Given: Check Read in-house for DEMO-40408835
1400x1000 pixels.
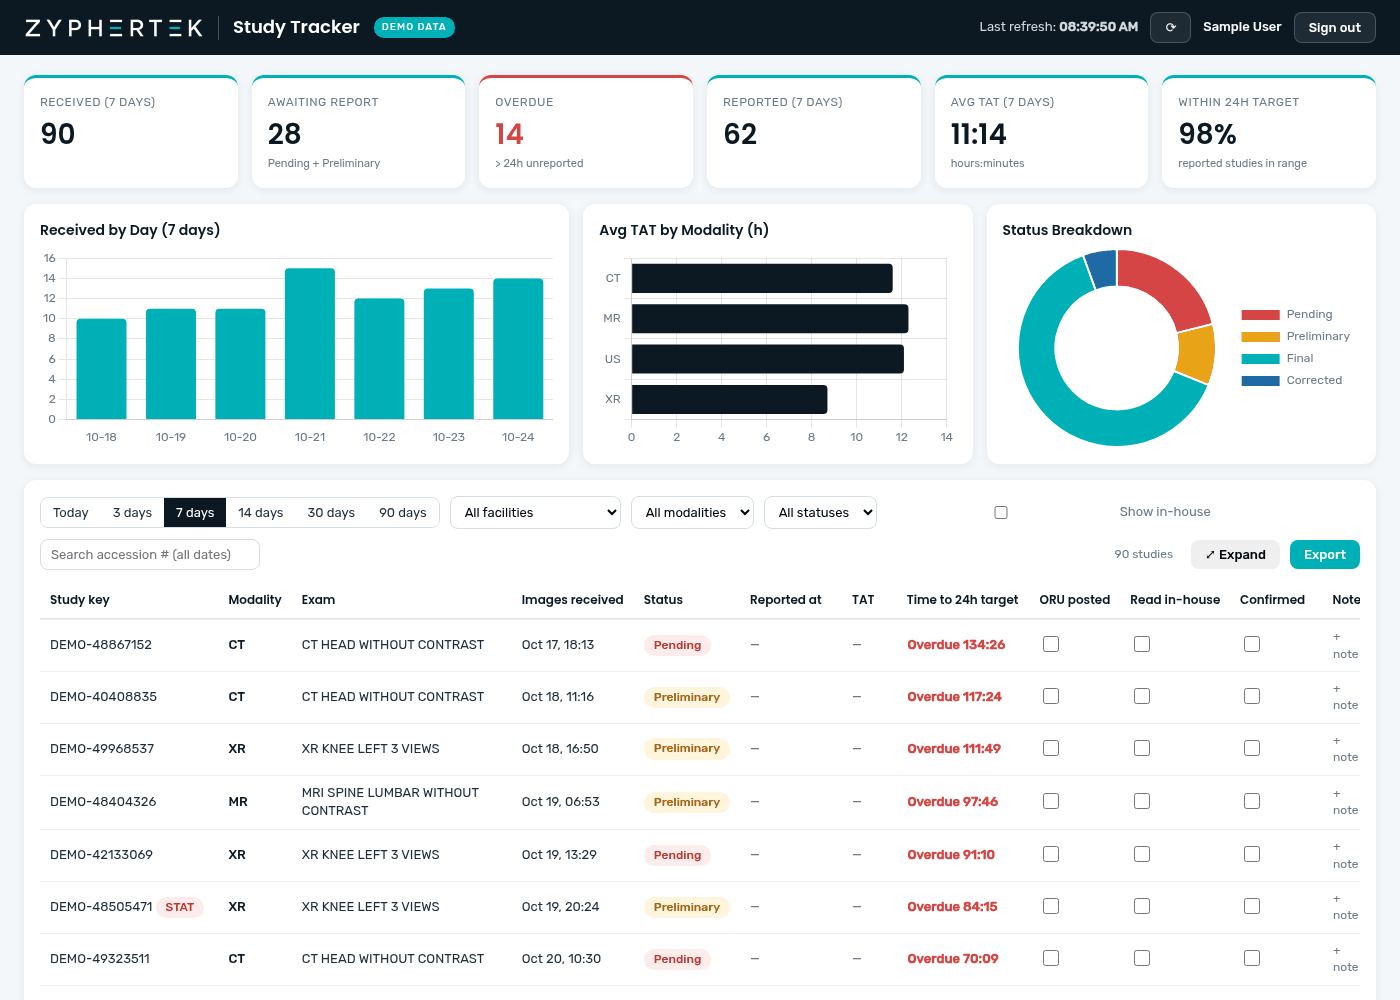Looking at the screenshot, I should pos(1142,696).
